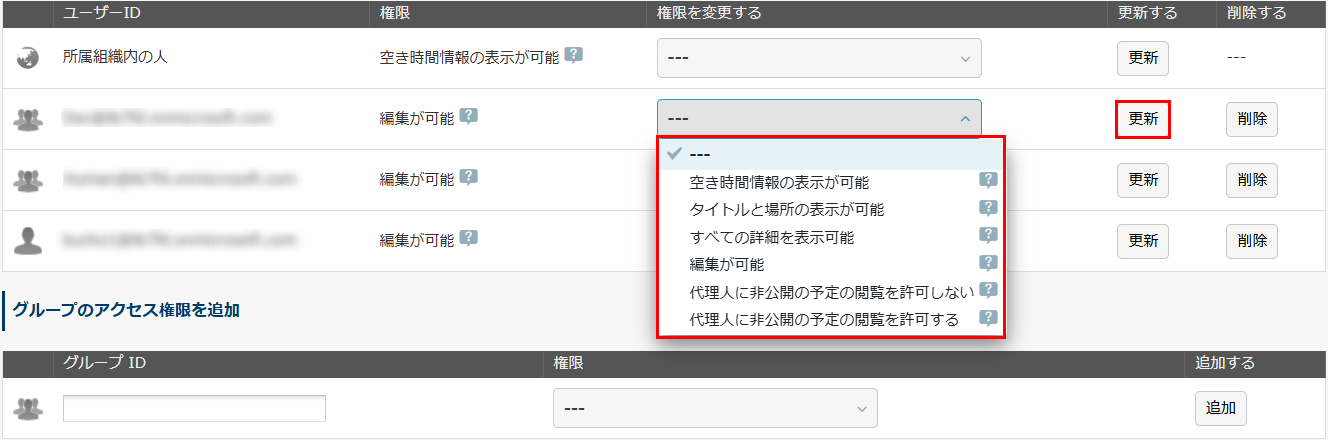Click the 削除する column header
The height and width of the screenshot is (440, 1328).
click(1256, 13)
